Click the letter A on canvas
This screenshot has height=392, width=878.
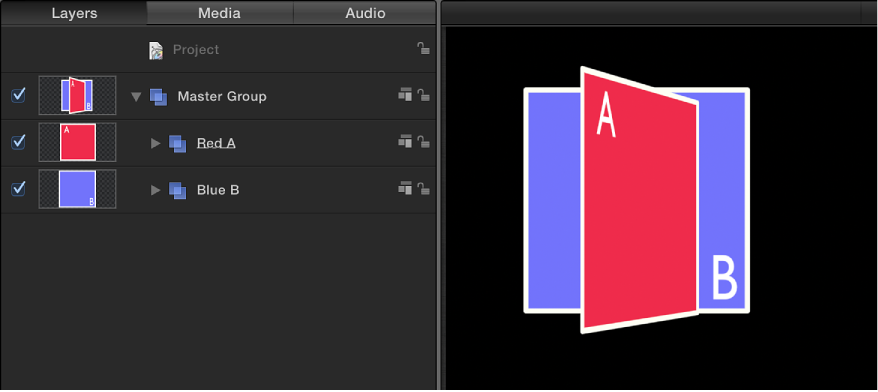(x=606, y=115)
